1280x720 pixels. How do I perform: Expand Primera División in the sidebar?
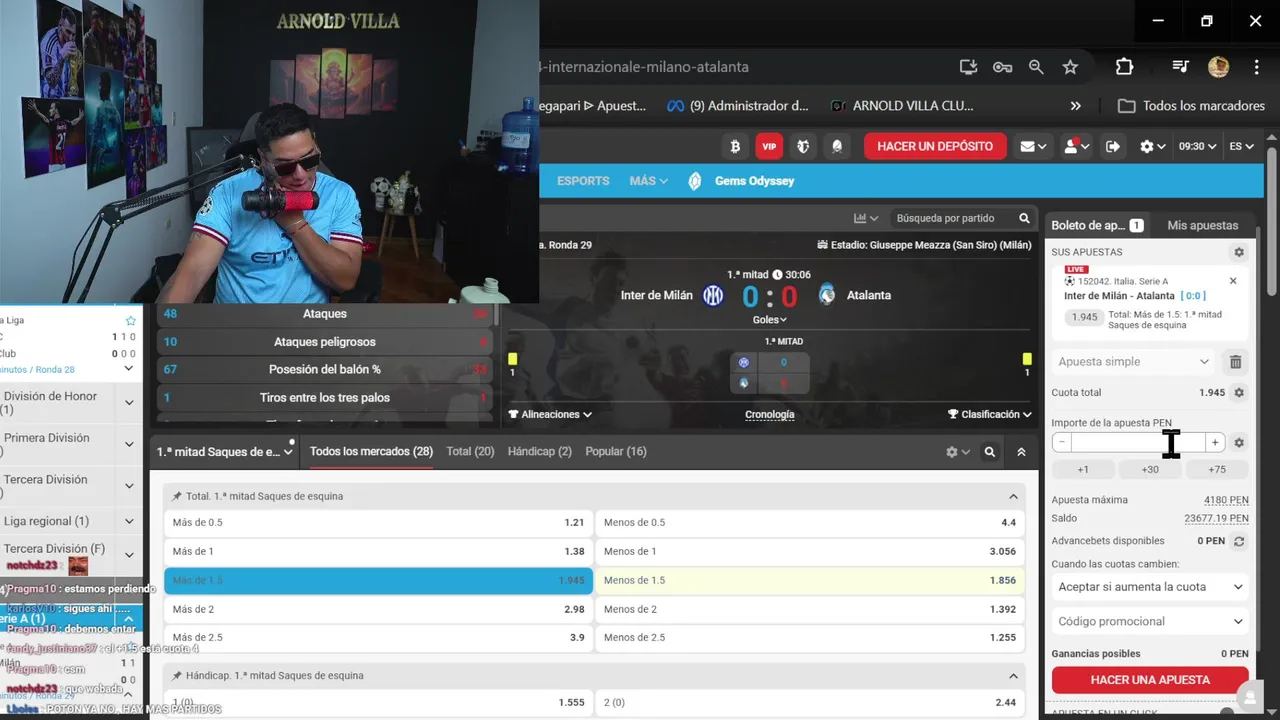click(129, 444)
